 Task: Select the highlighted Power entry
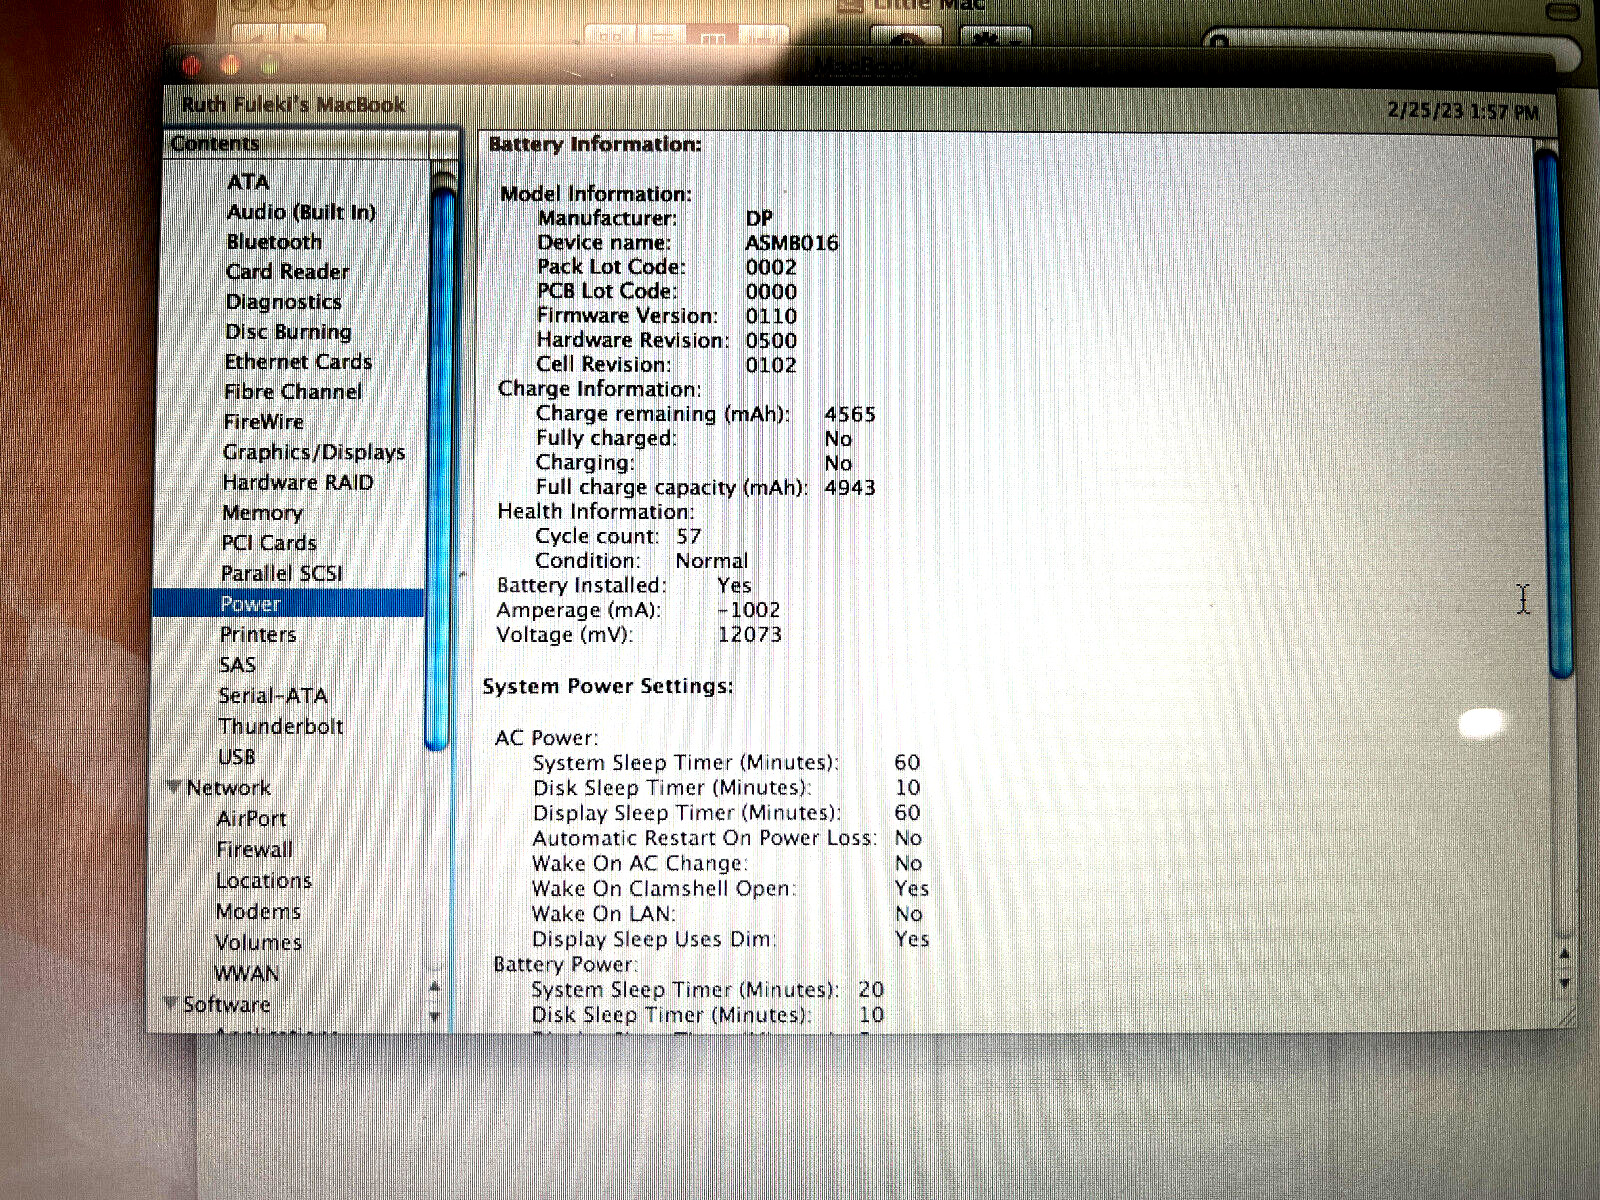pos(288,604)
